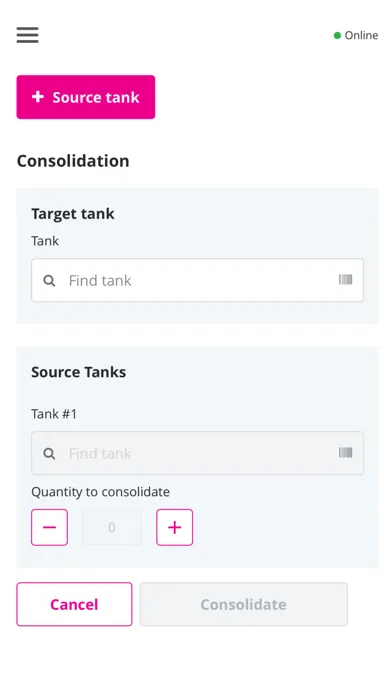
Task: Click the search icon in Target tank field
Action: (49, 281)
